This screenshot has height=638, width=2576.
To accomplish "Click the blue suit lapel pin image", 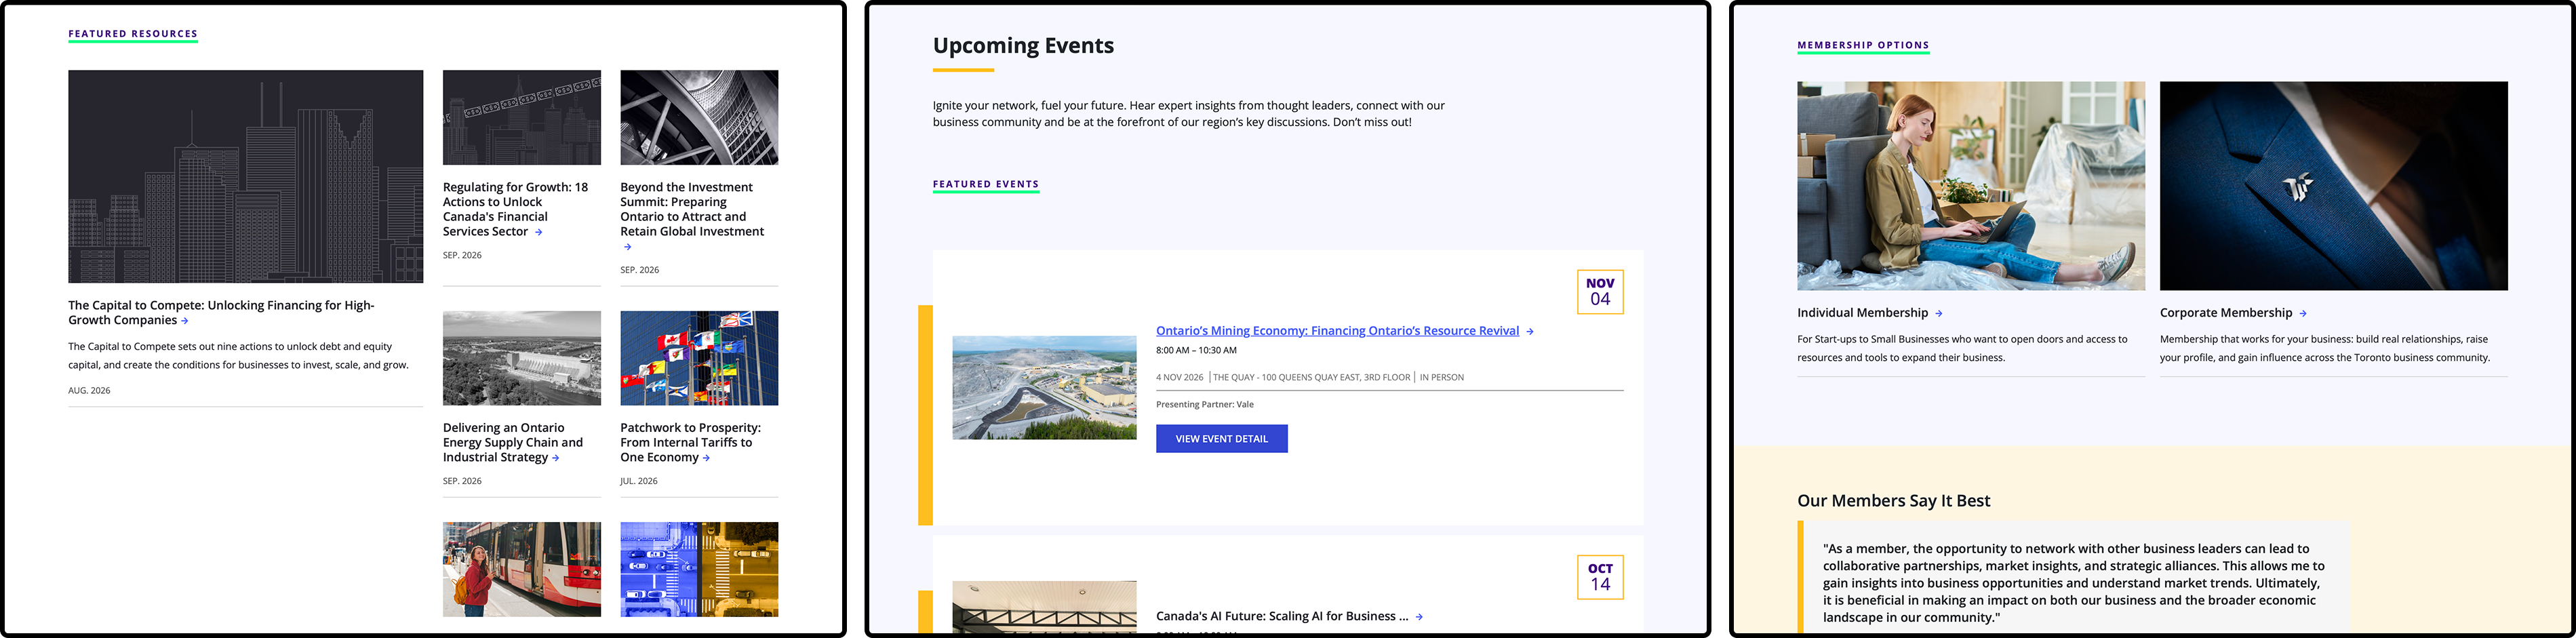I will 2334,186.
